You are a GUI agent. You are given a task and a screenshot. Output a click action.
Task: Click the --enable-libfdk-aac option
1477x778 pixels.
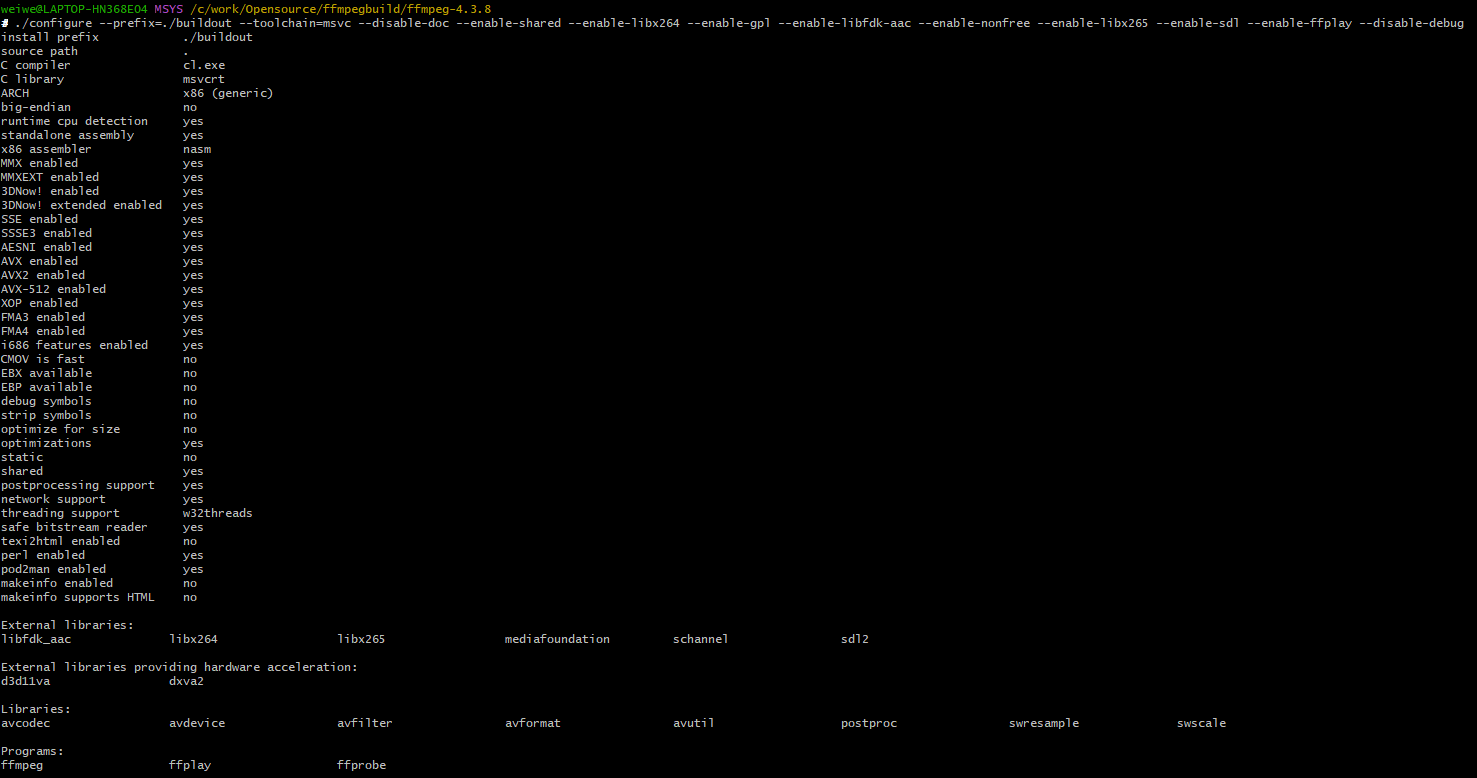pos(844,23)
